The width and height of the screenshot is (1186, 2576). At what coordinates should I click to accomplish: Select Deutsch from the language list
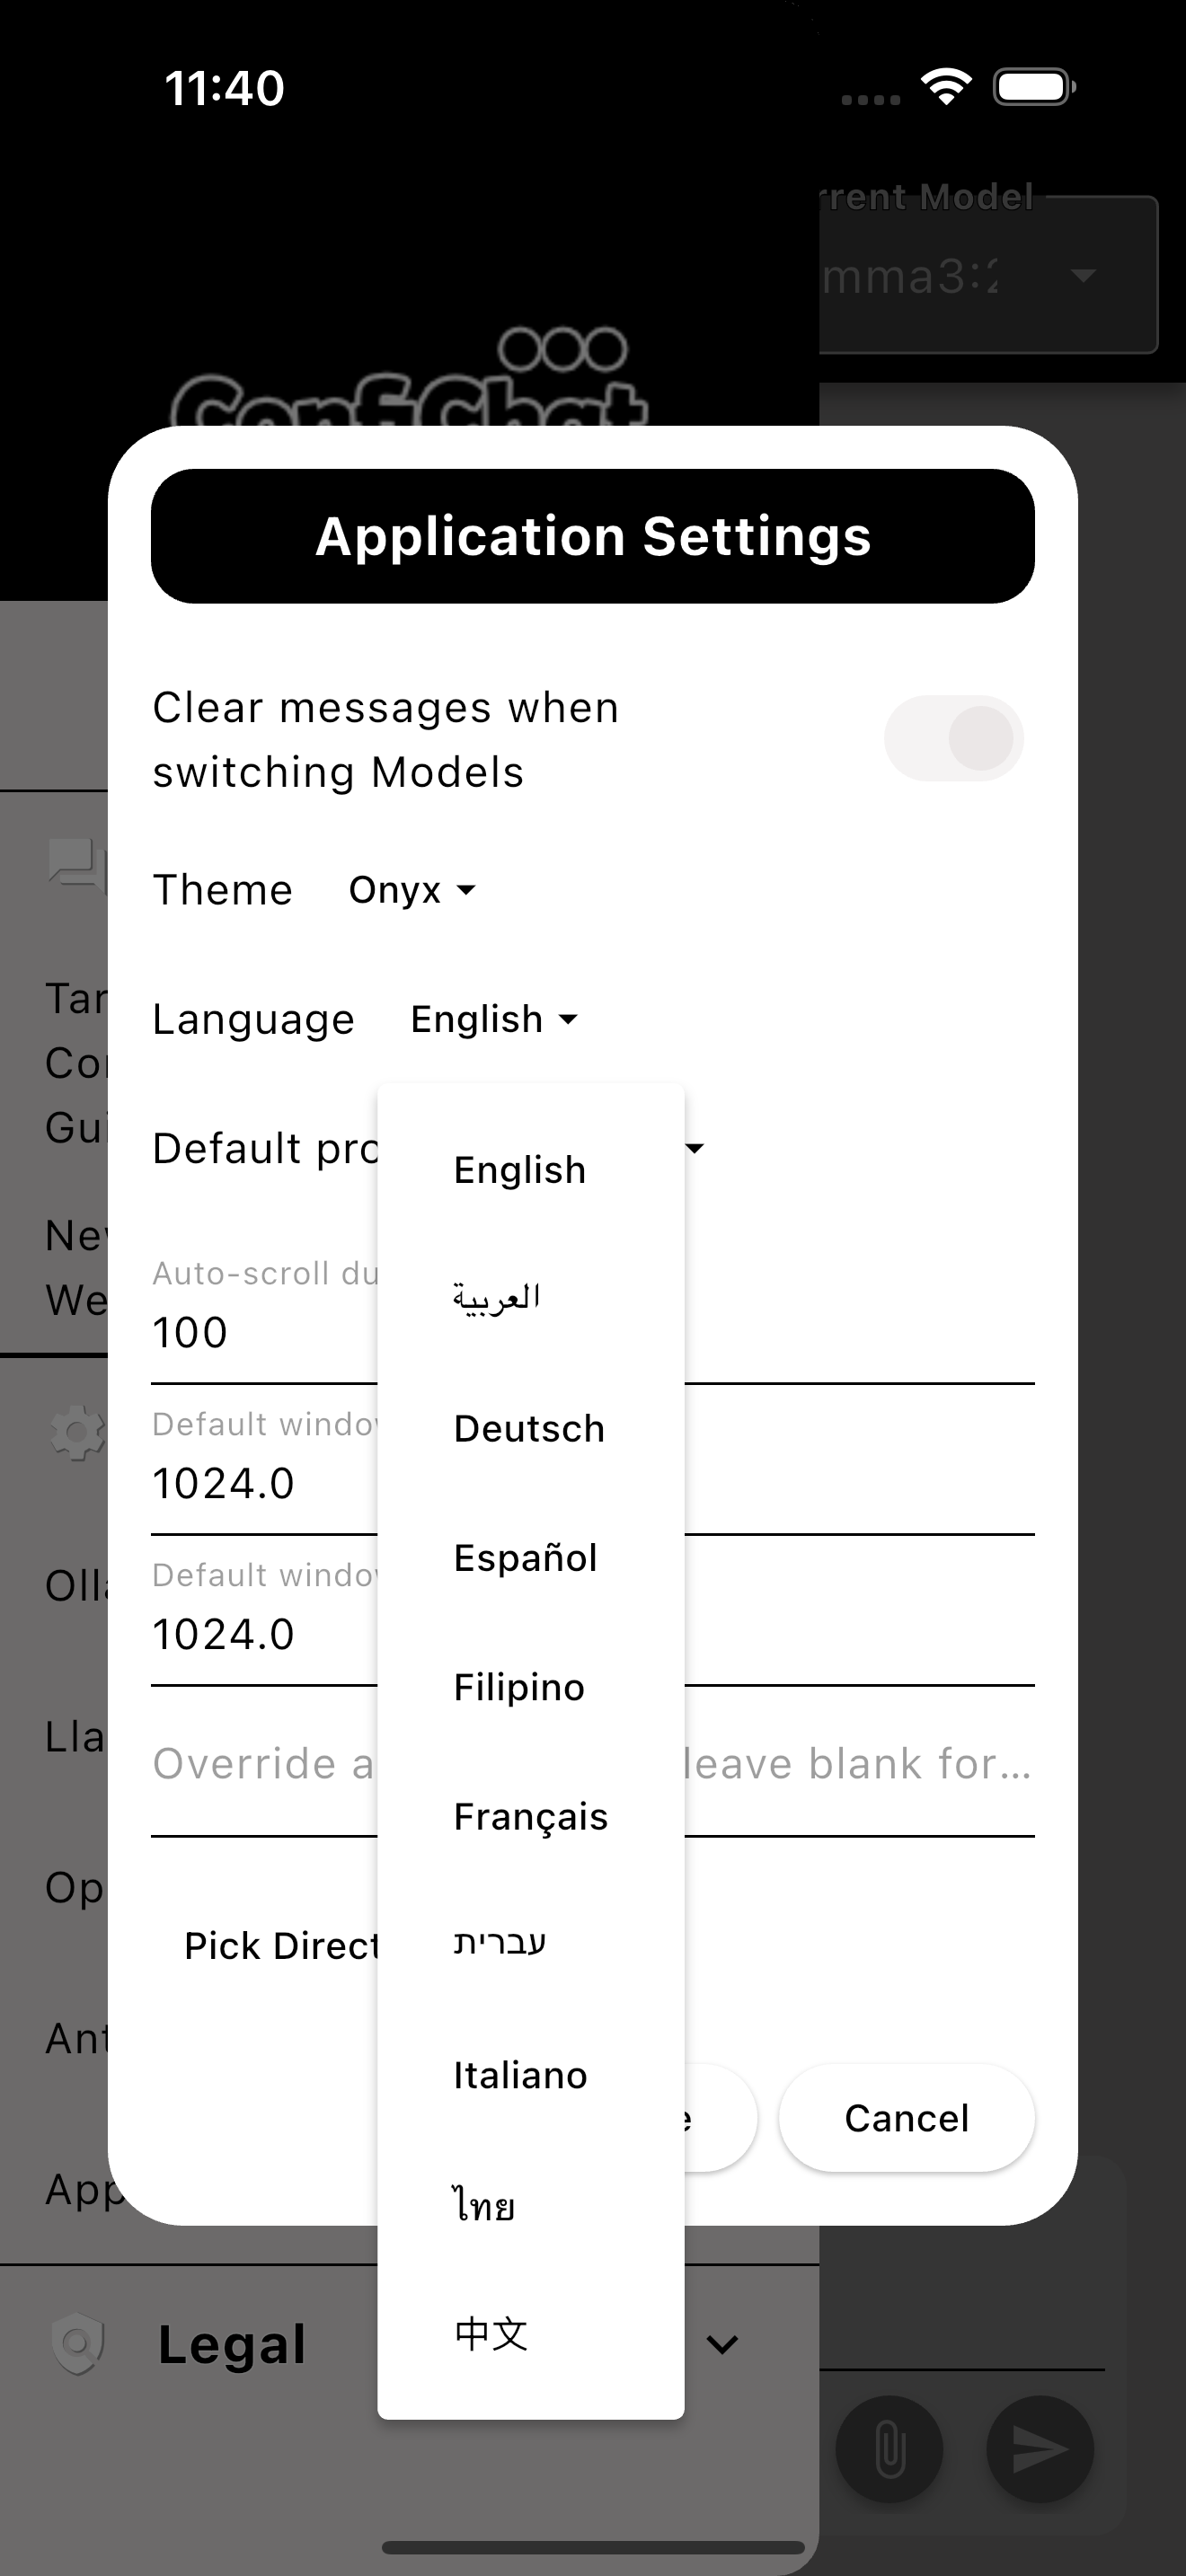[531, 1428]
